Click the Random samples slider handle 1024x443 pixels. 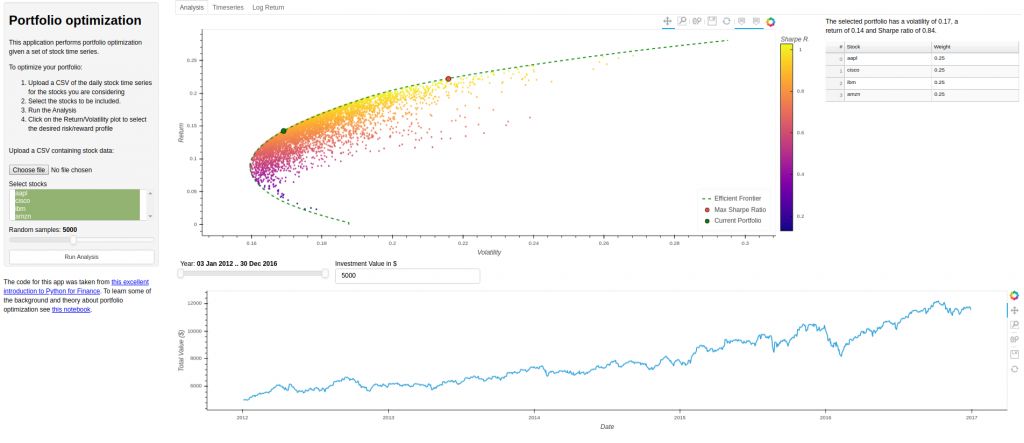click(x=72, y=240)
